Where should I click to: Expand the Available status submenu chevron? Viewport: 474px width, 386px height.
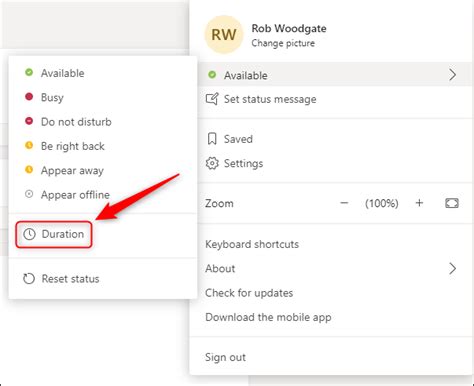[x=452, y=75]
